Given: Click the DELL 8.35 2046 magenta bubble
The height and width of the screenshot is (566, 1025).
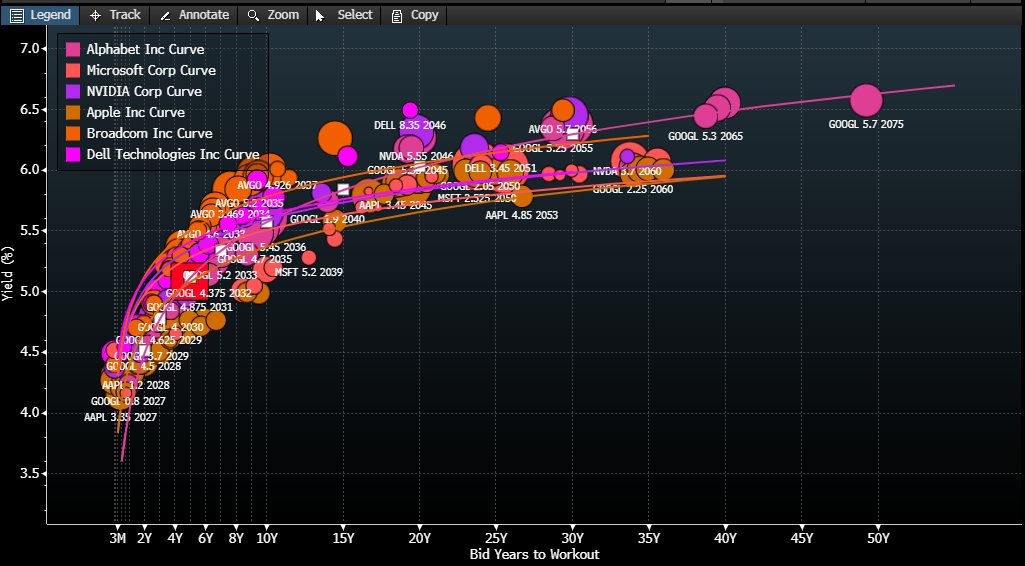Looking at the screenshot, I should 410,109.
